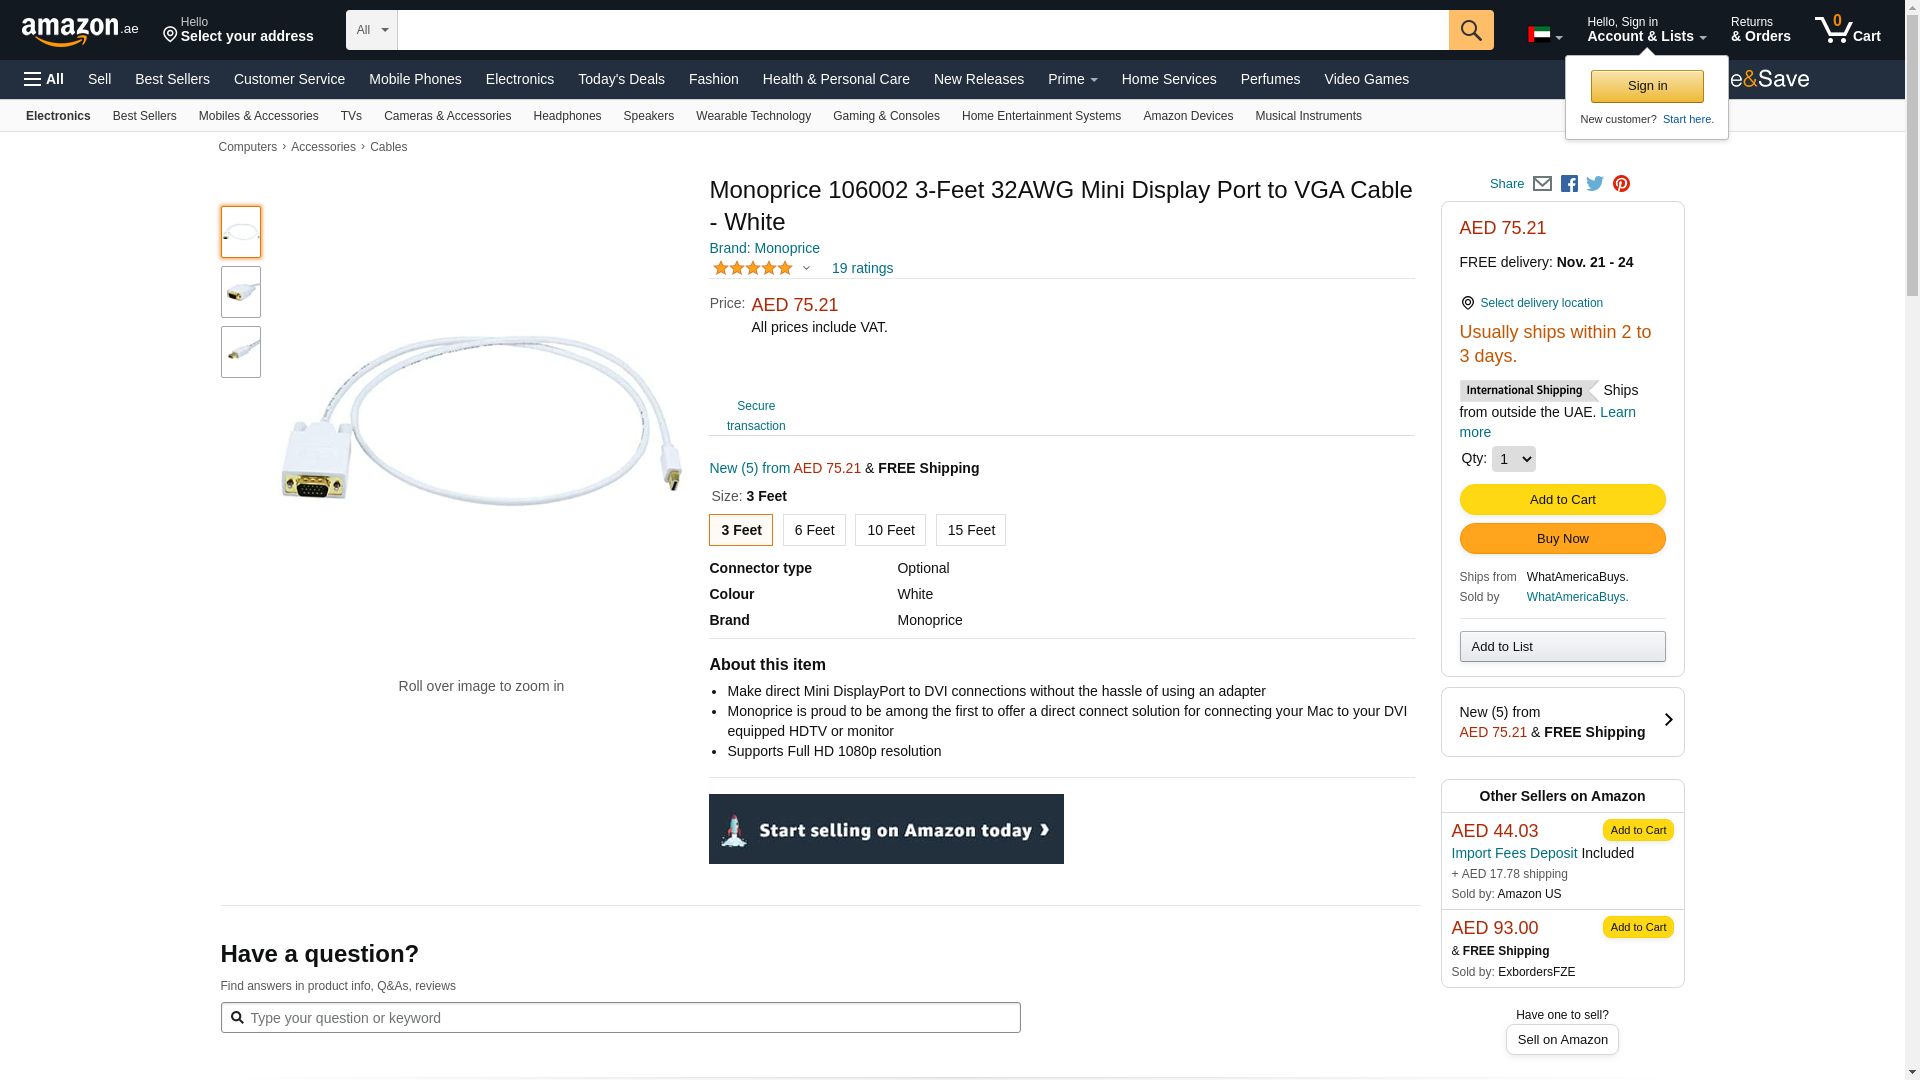Click the Buy Now button
Screen dimensions: 1920x1080
[x=1562, y=539]
